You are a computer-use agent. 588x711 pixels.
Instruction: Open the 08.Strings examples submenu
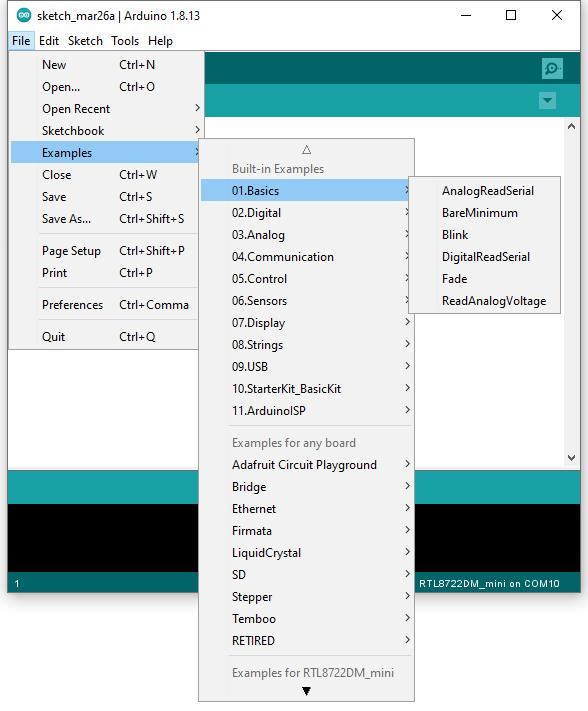tap(306, 345)
